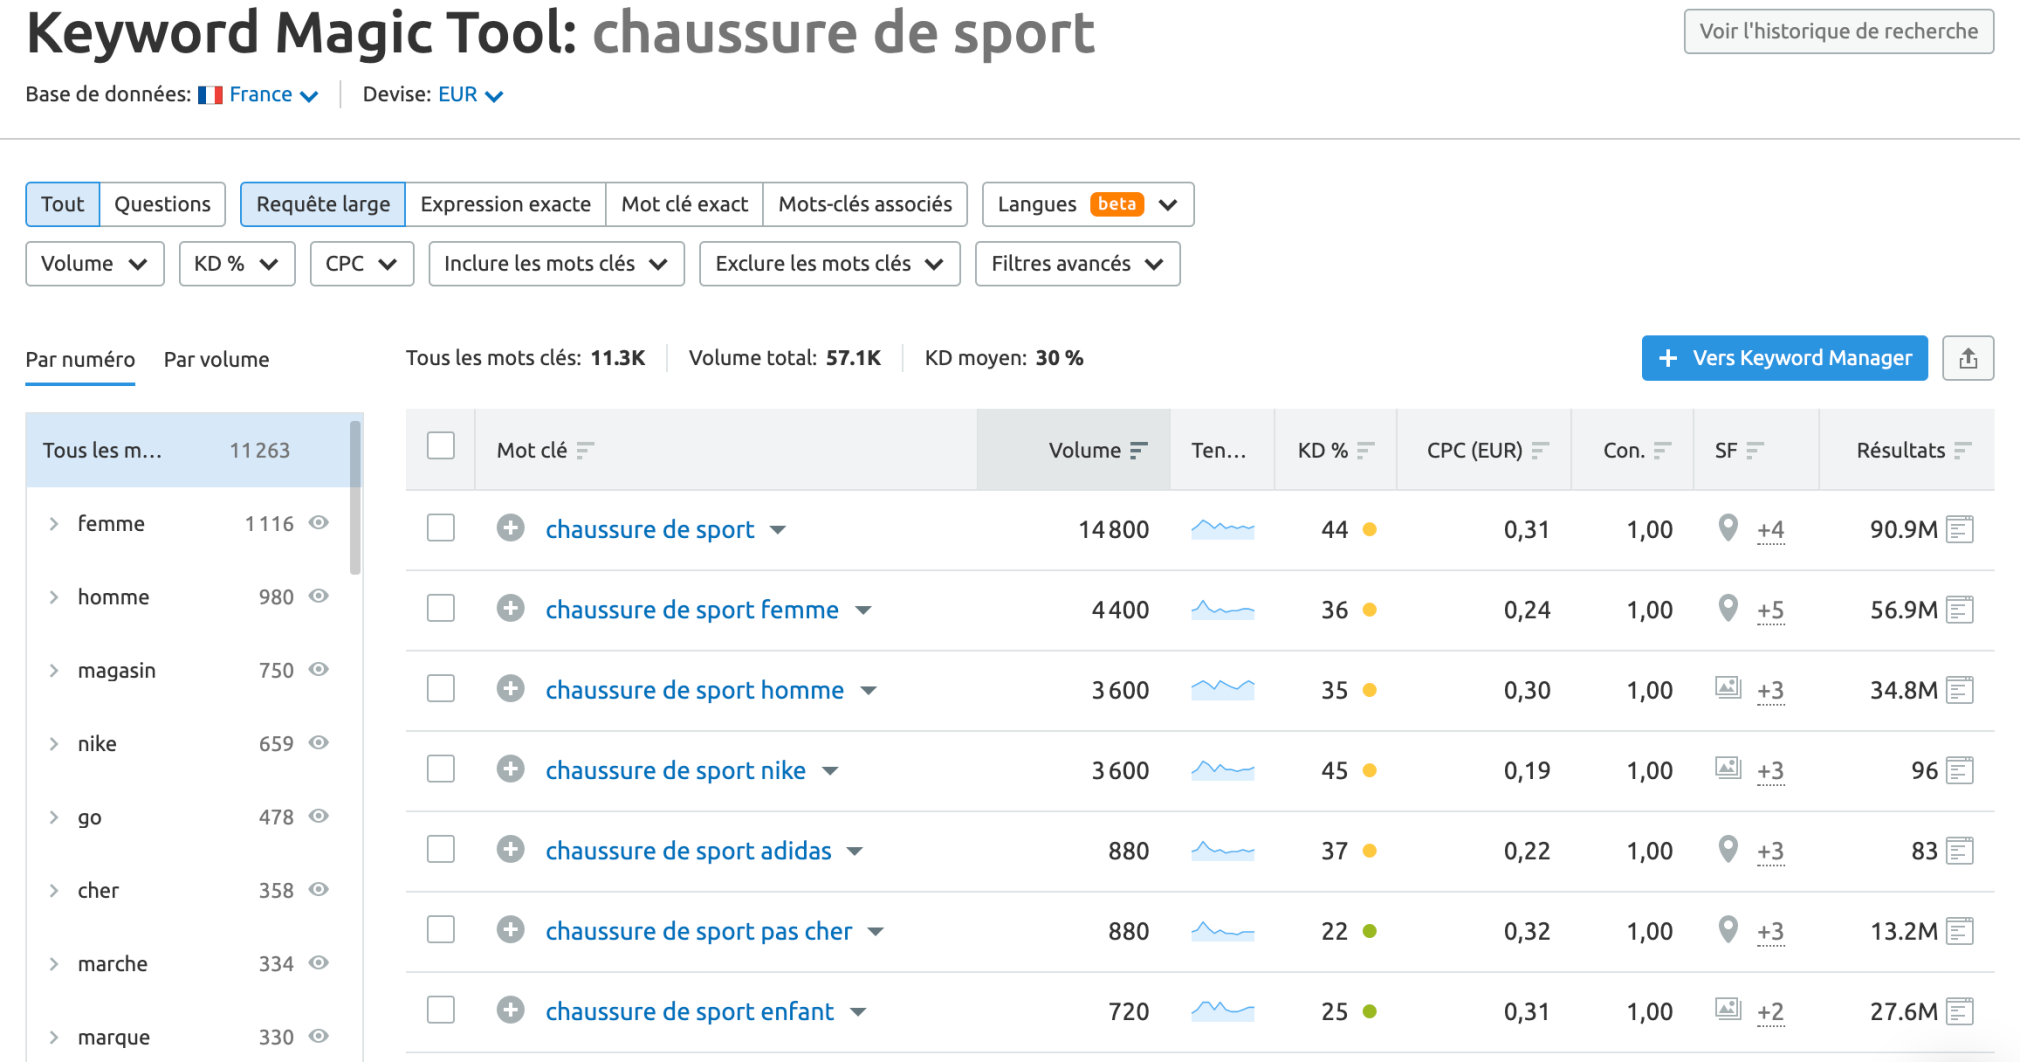
Task: Open the export icon next to Keyword Manager
Action: coord(1968,357)
